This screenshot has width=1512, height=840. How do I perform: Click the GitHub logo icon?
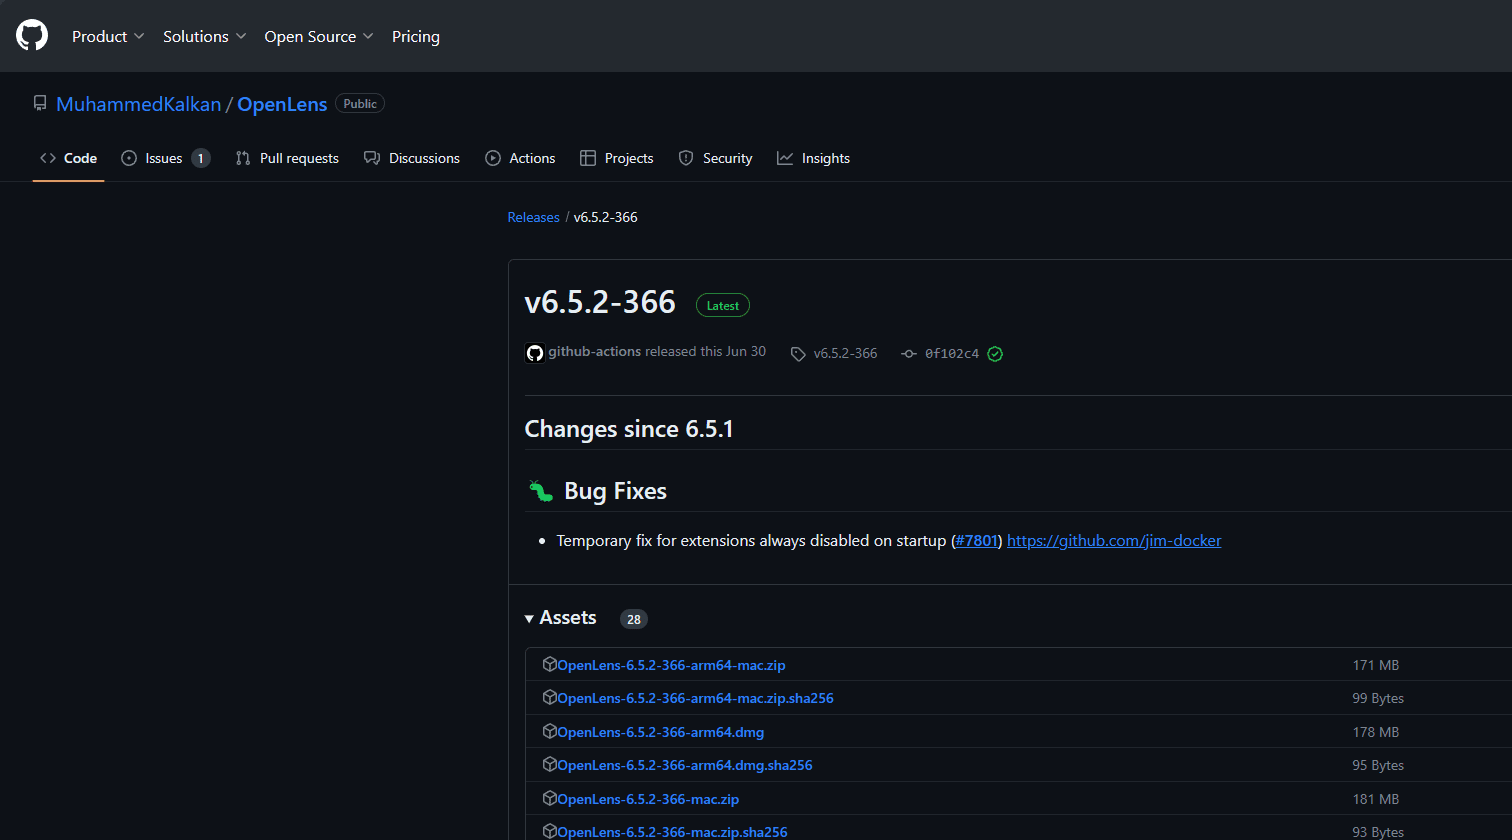(32, 36)
